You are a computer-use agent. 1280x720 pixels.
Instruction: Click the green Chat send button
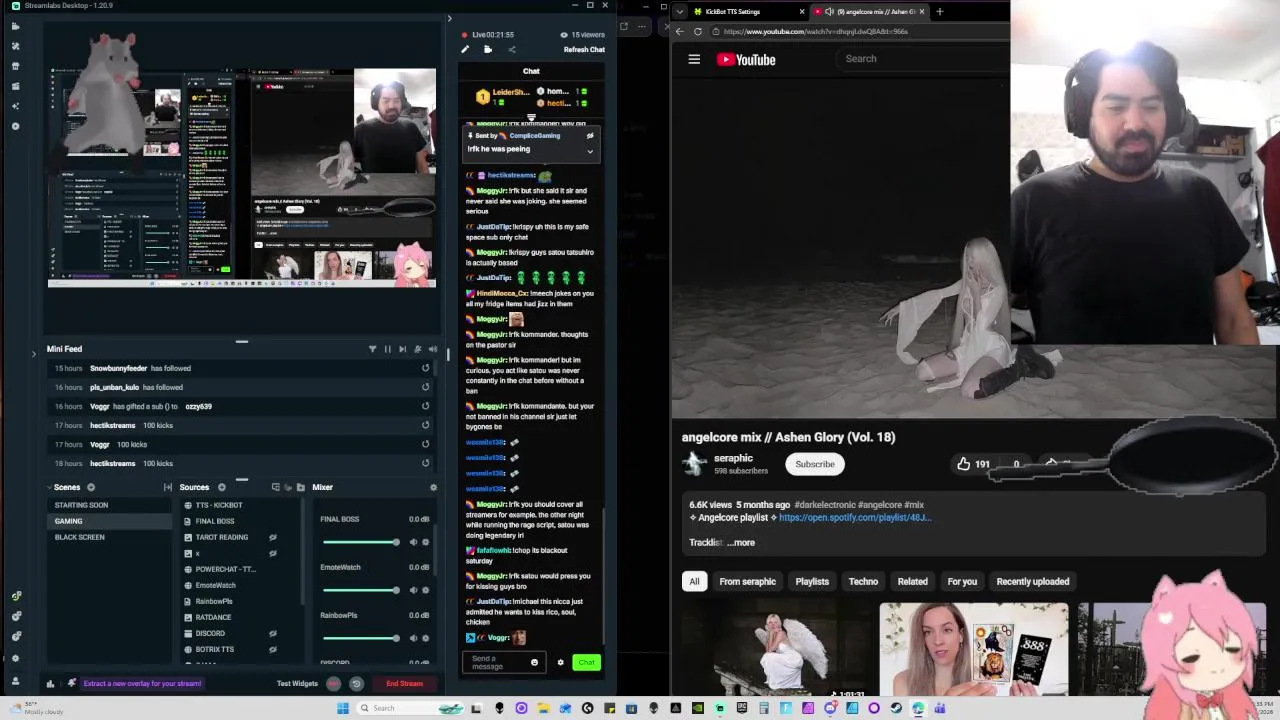[586, 662]
